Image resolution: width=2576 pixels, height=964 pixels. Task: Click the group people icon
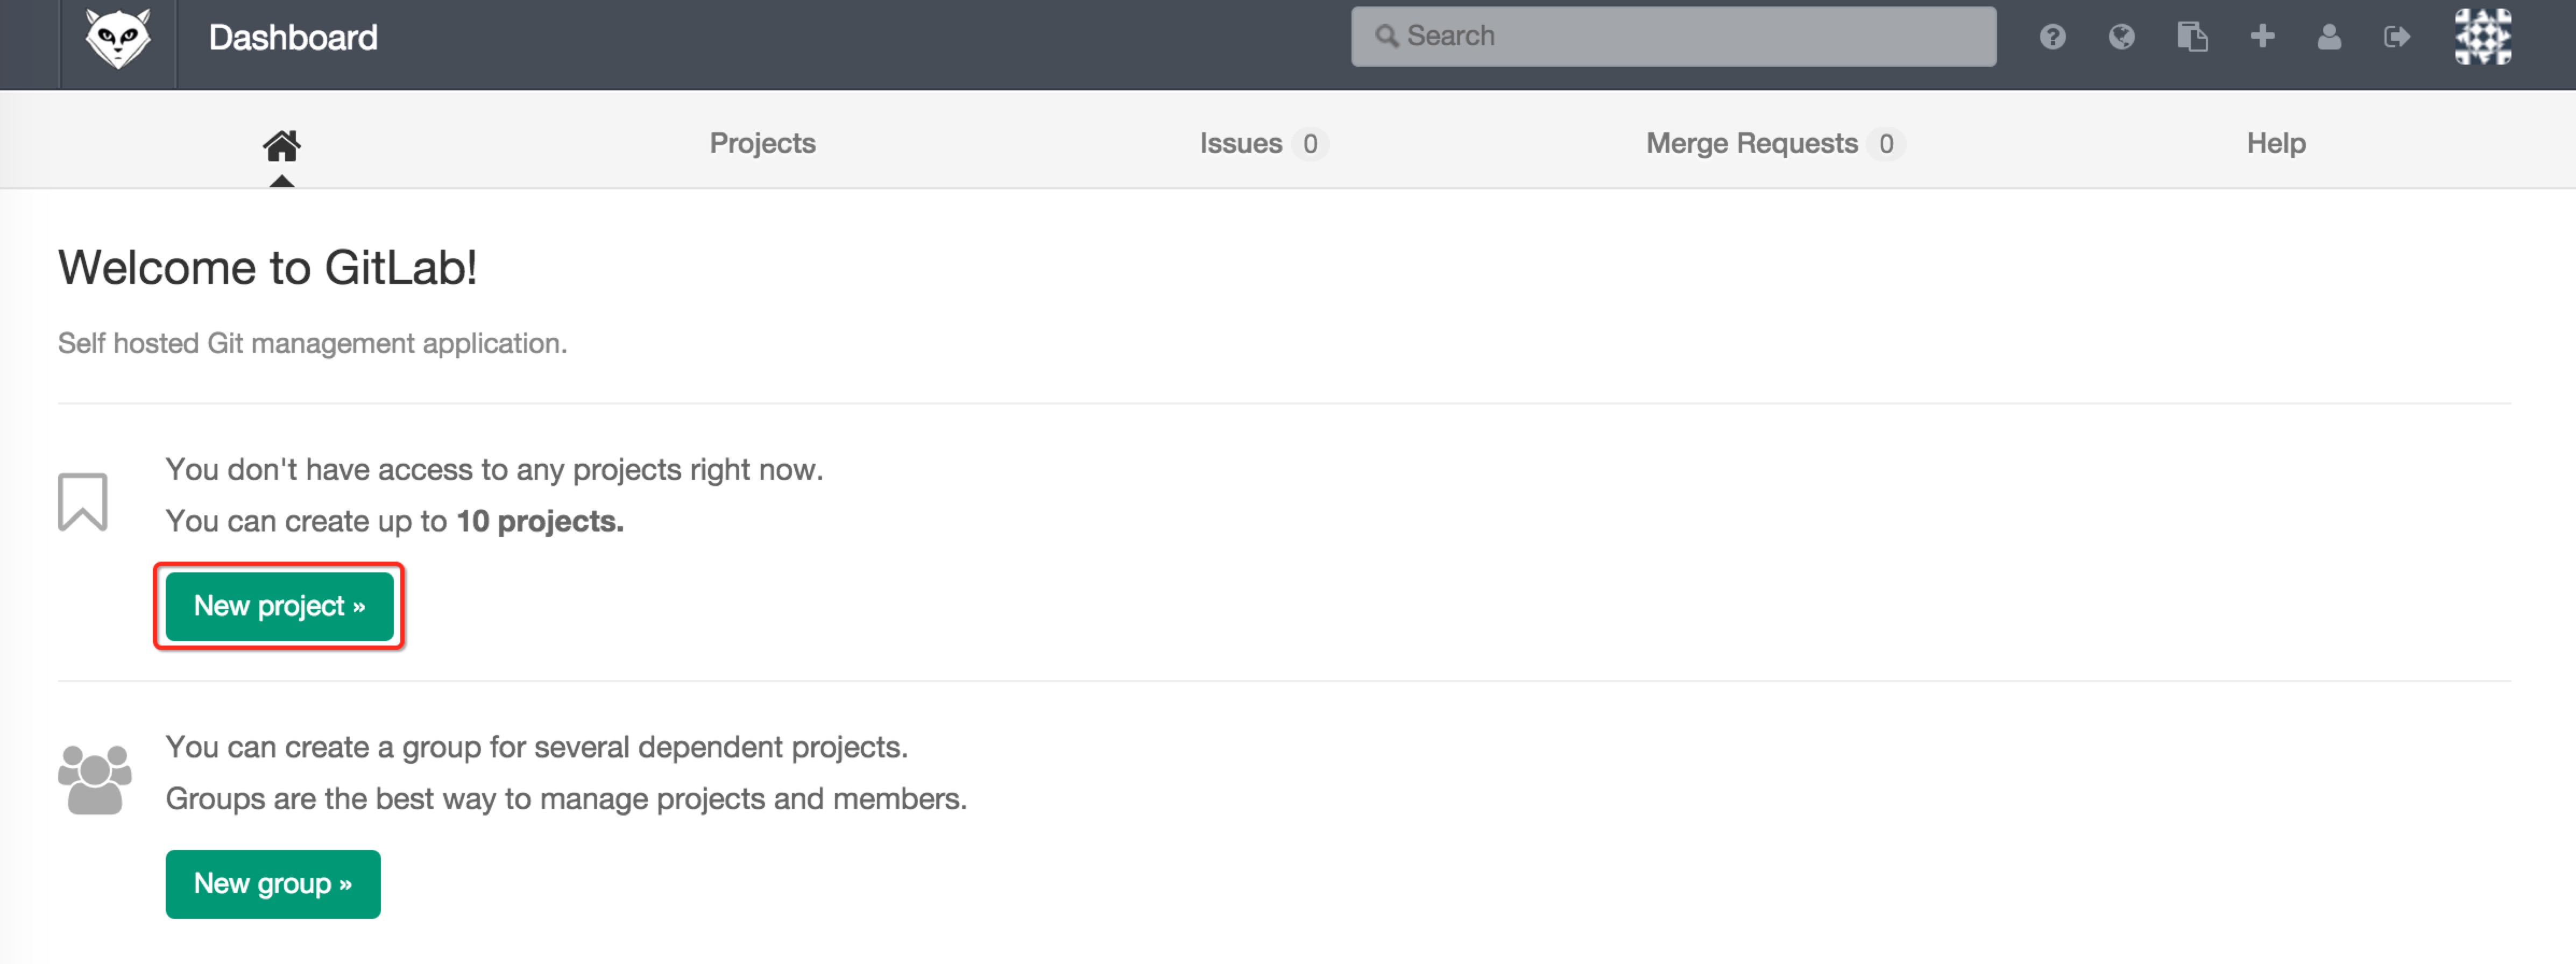coord(95,779)
